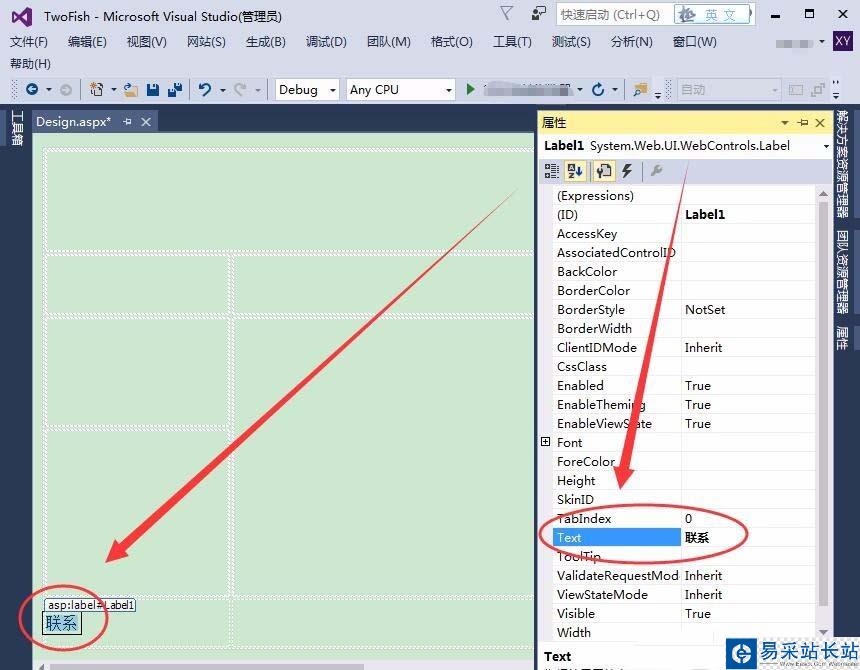Open the 视图(V) menu
Screen dimensions: 860x670
146,42
